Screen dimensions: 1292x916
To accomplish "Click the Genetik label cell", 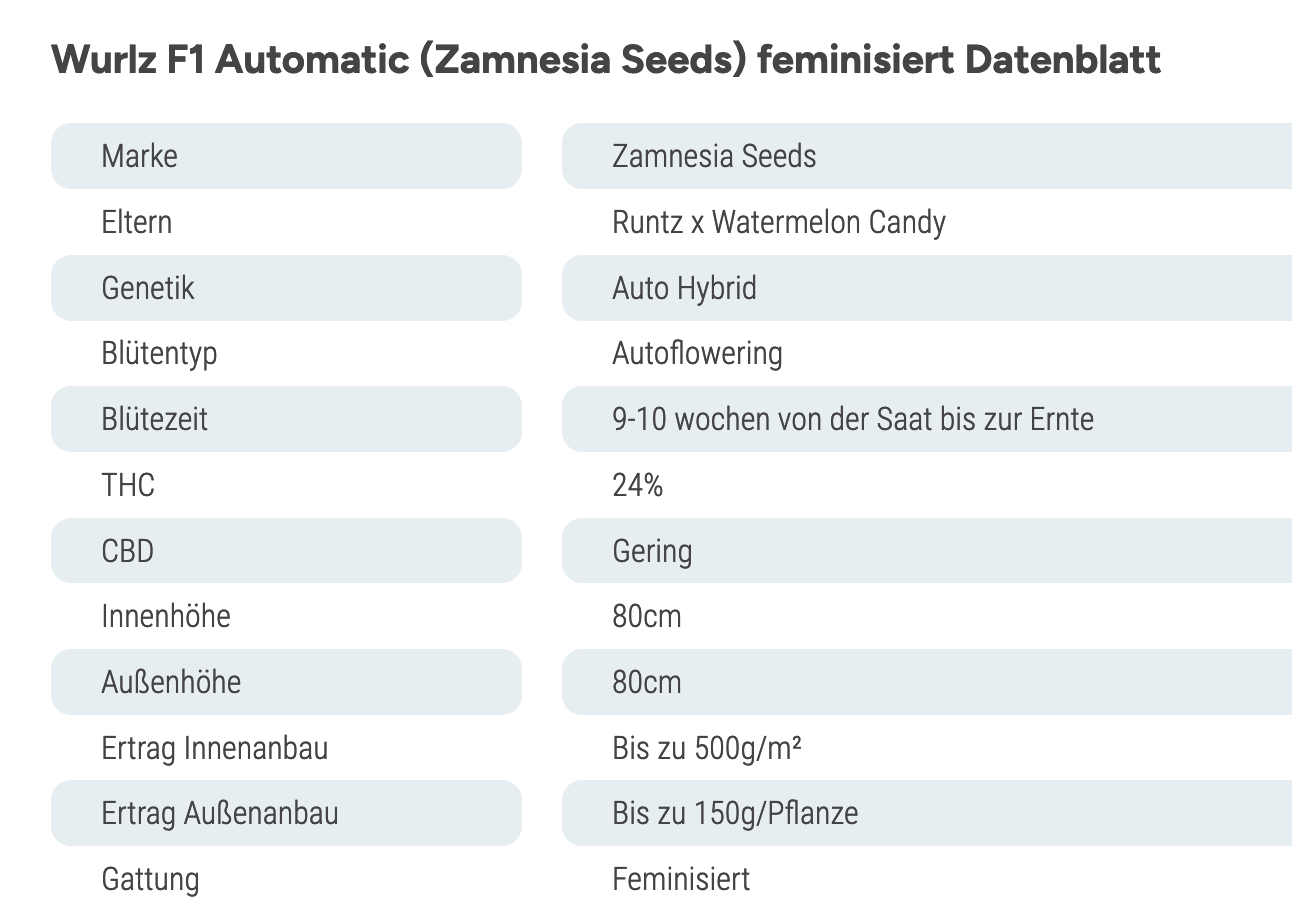I will pyautogui.click(x=286, y=288).
